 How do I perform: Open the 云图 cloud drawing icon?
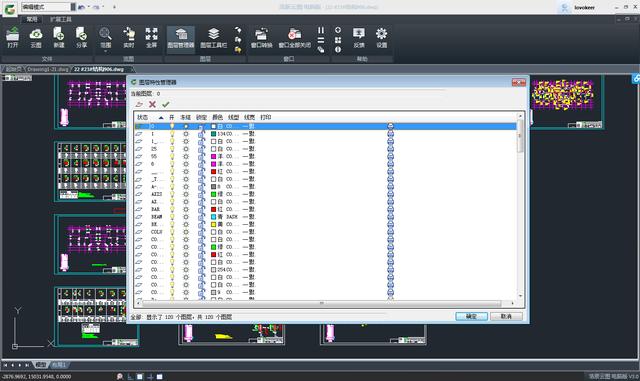tap(36, 37)
